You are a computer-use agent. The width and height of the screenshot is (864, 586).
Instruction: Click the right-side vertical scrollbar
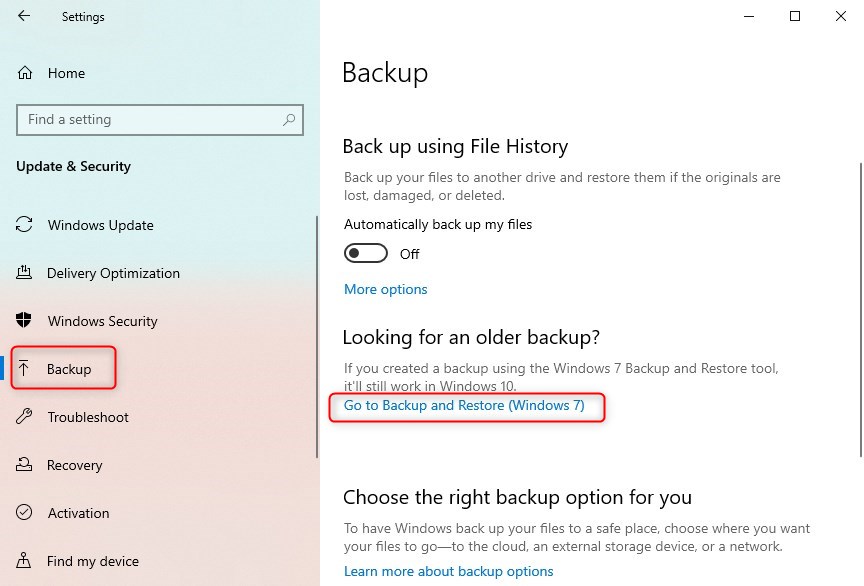[x=859, y=300]
